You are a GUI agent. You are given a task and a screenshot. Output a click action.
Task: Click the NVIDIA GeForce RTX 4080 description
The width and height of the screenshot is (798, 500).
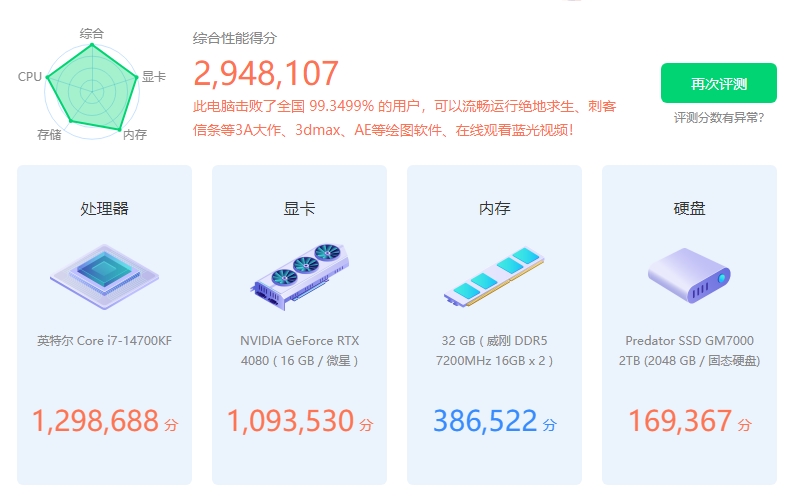tap(299, 351)
